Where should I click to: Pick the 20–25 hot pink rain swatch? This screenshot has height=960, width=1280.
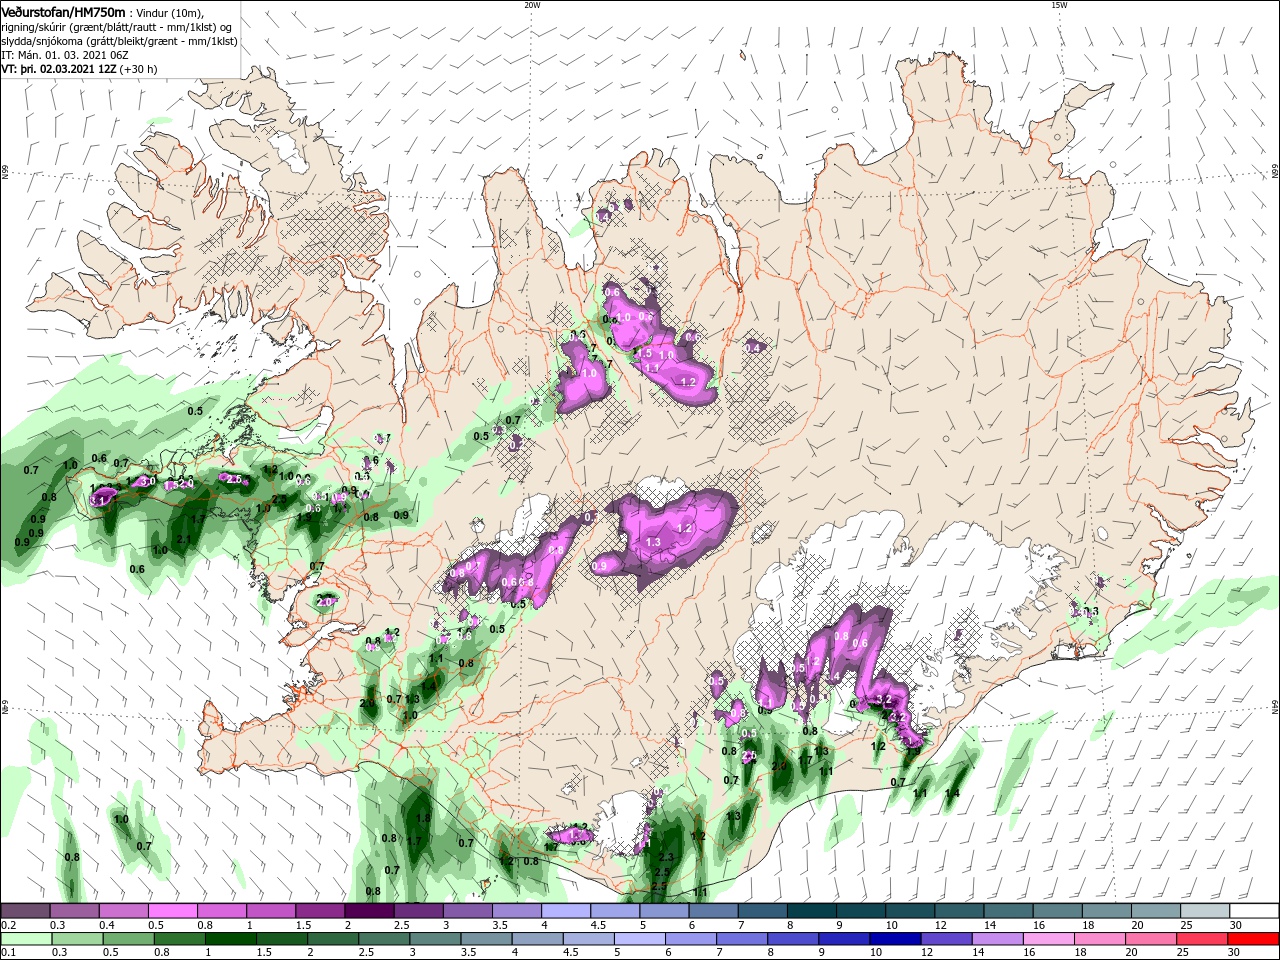point(1151,938)
